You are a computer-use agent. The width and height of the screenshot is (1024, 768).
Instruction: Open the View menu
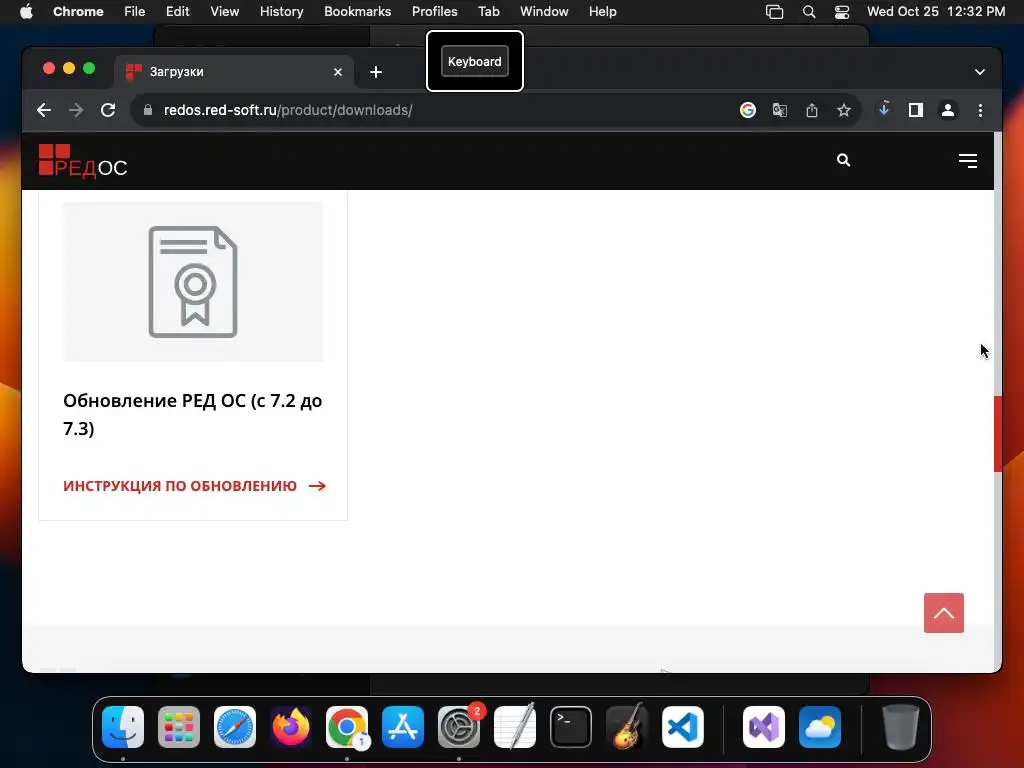(x=225, y=12)
